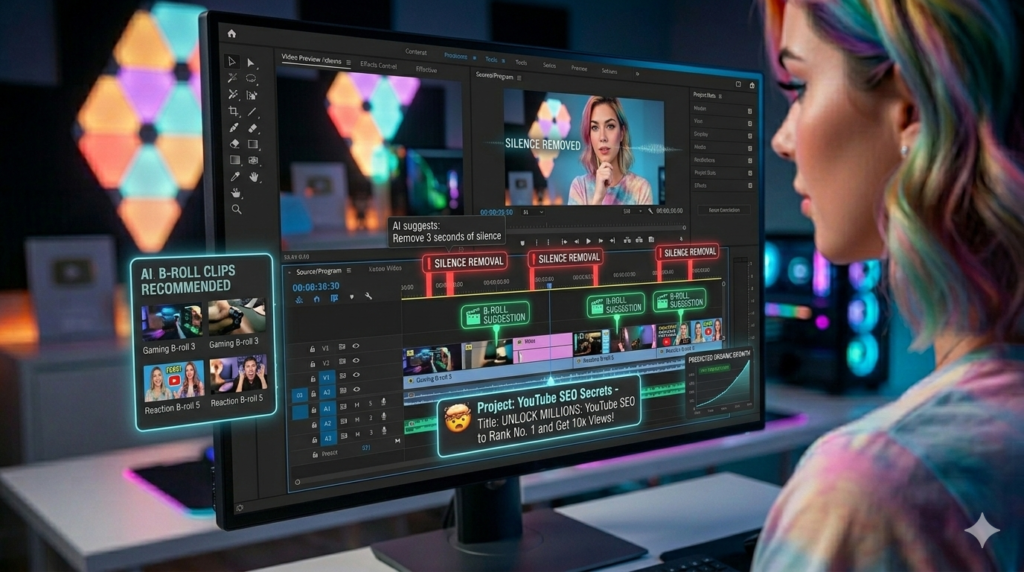
Task: Click the Home icon above the toolbar
Action: pos(231,33)
